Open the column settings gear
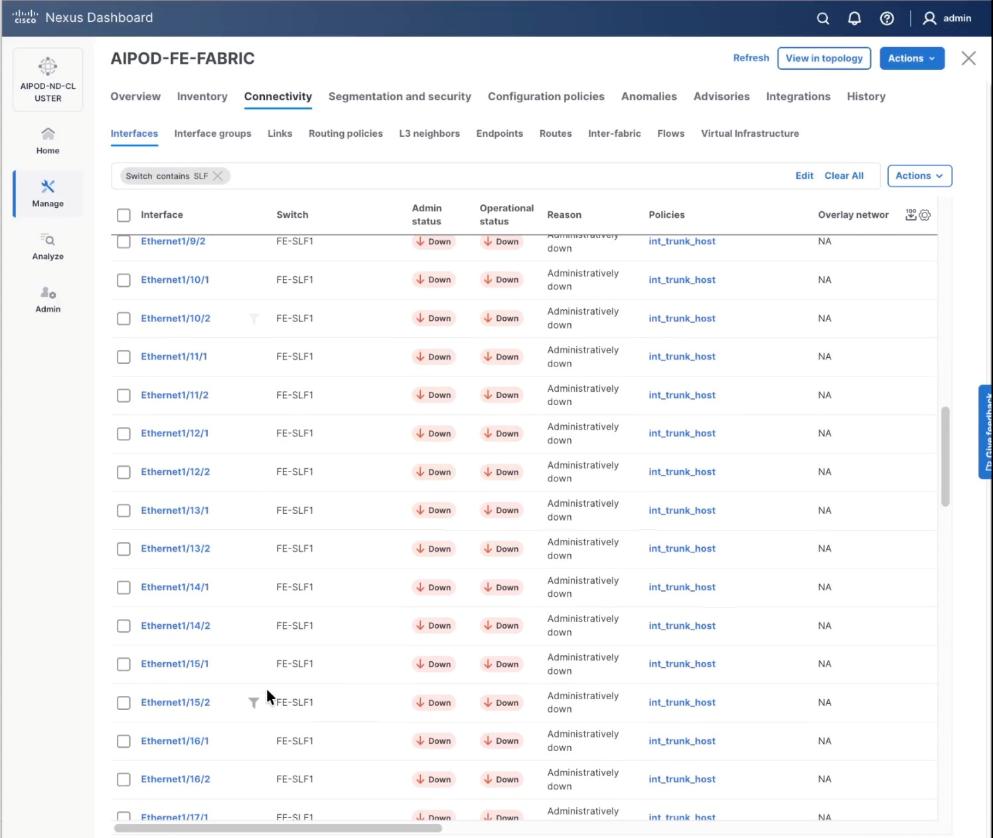993x838 pixels. tap(925, 214)
